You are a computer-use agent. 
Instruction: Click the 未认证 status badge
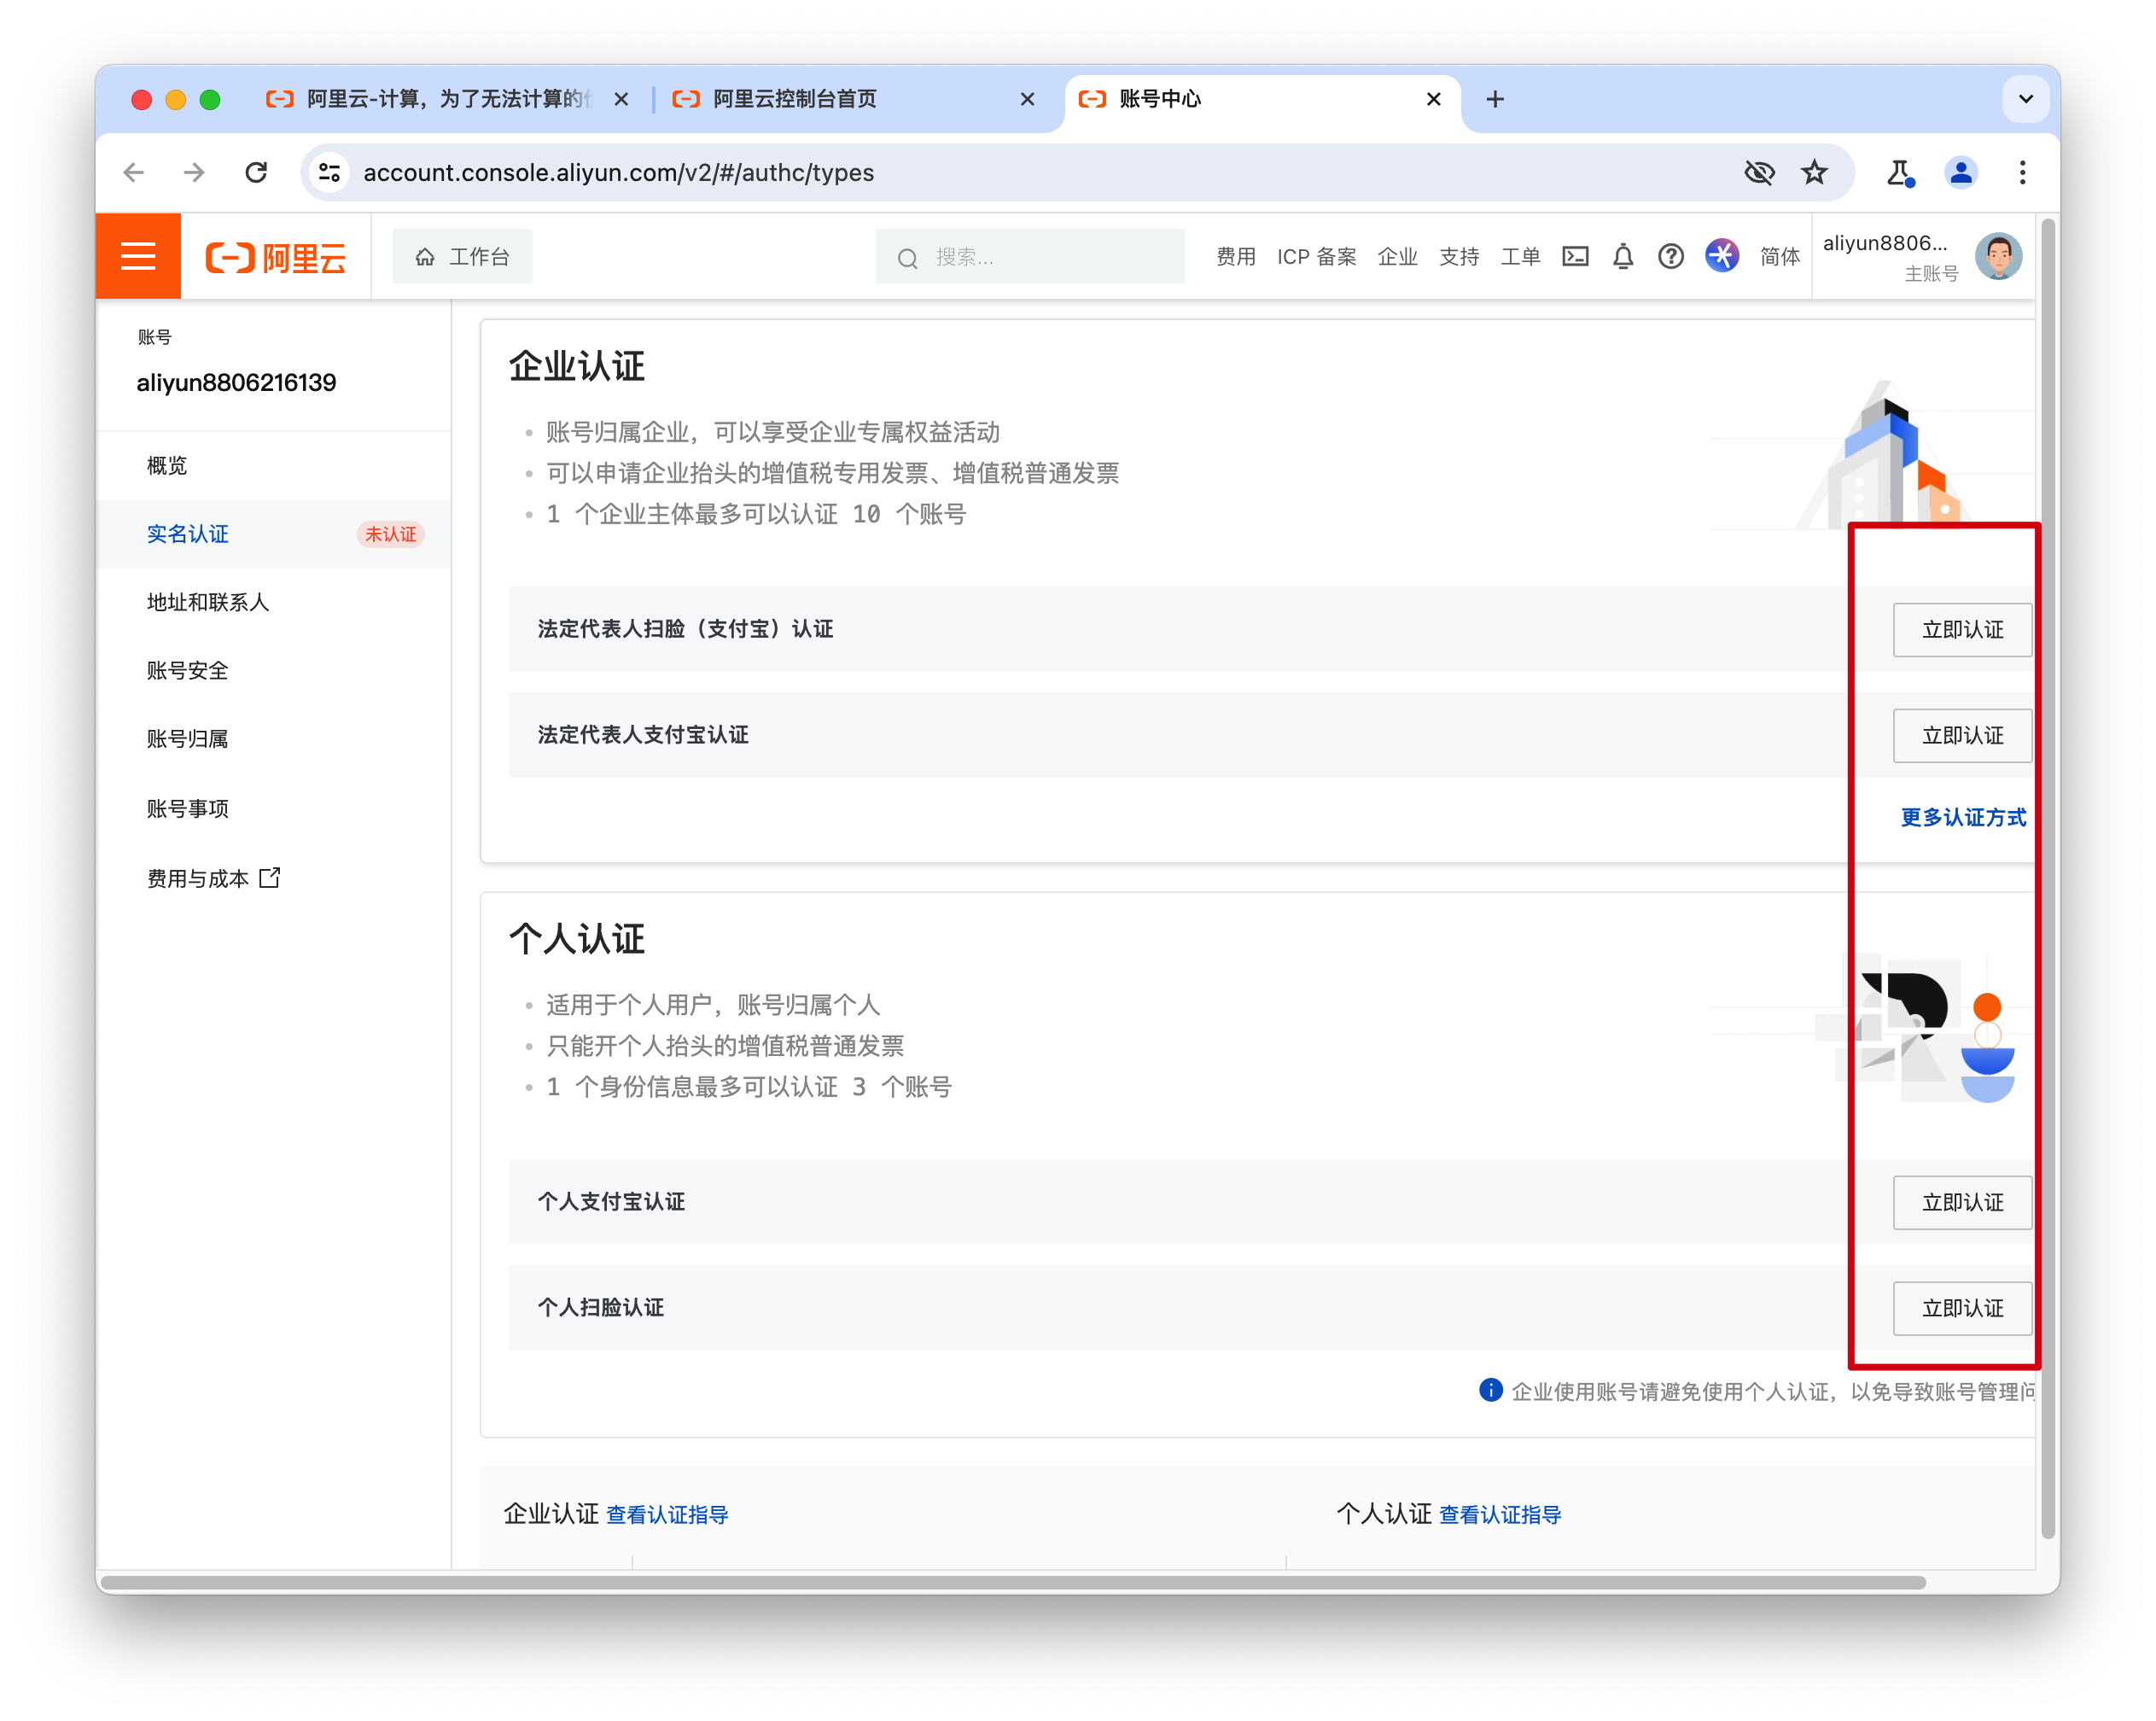(390, 534)
